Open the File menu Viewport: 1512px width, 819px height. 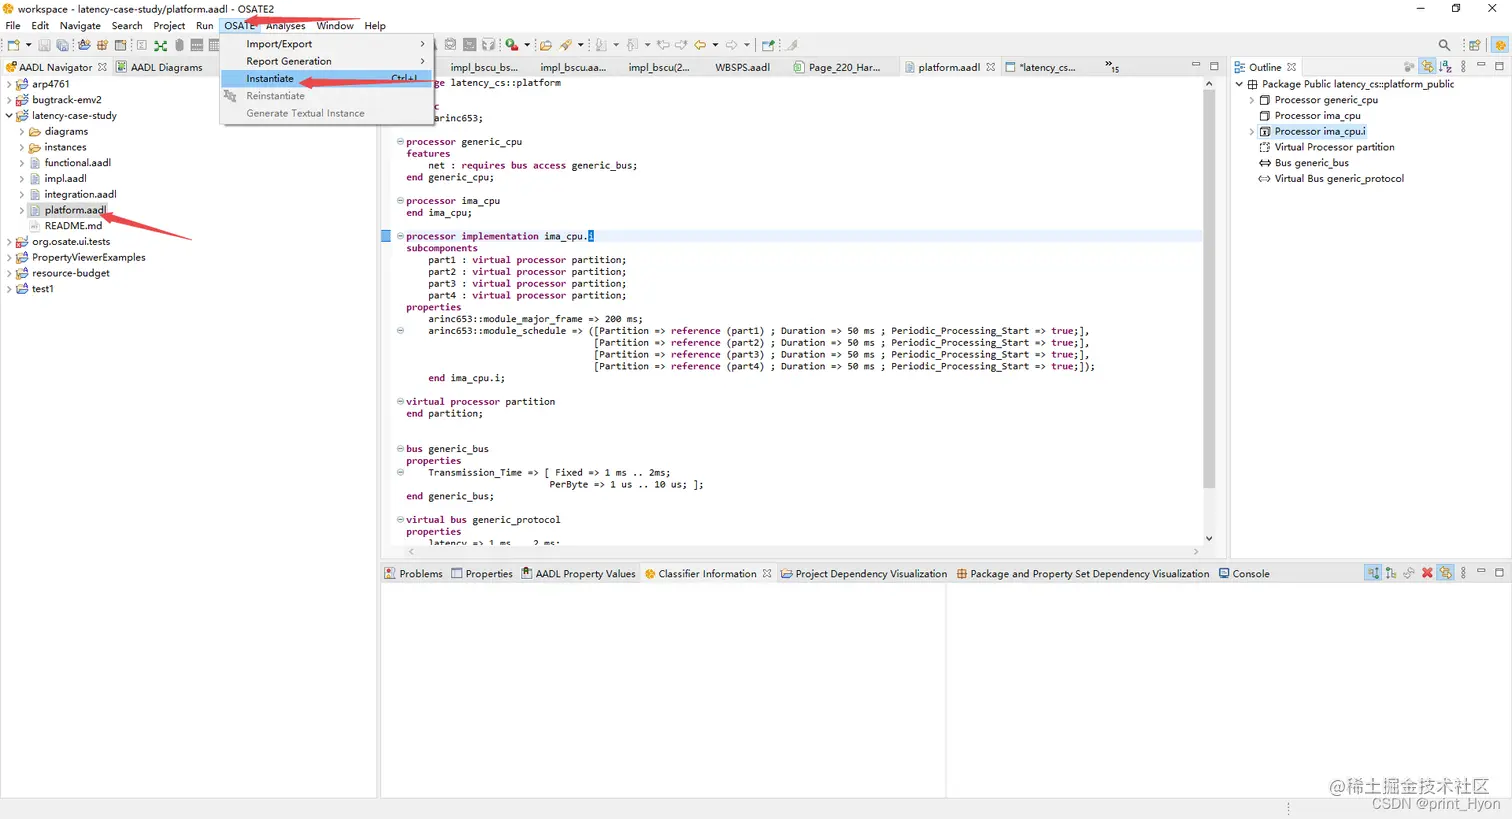pos(13,26)
